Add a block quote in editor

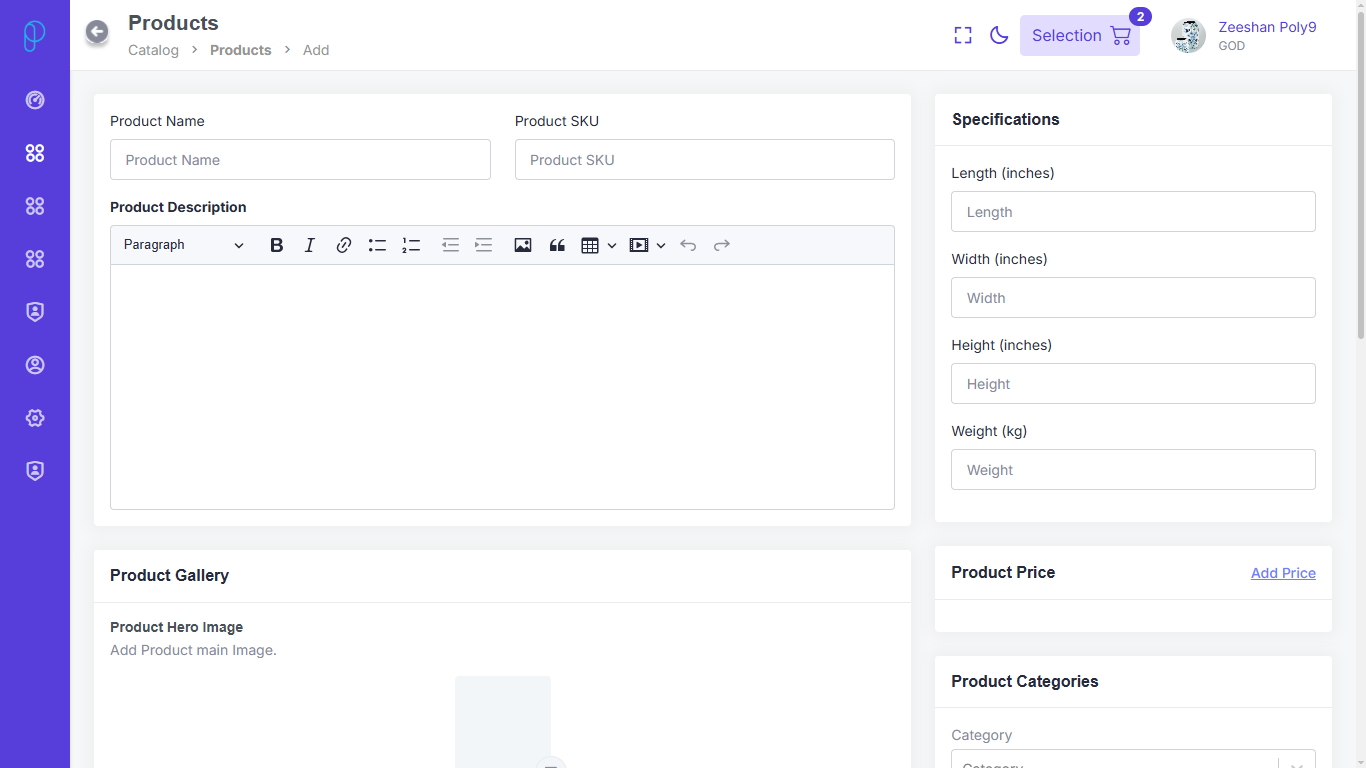coord(557,245)
